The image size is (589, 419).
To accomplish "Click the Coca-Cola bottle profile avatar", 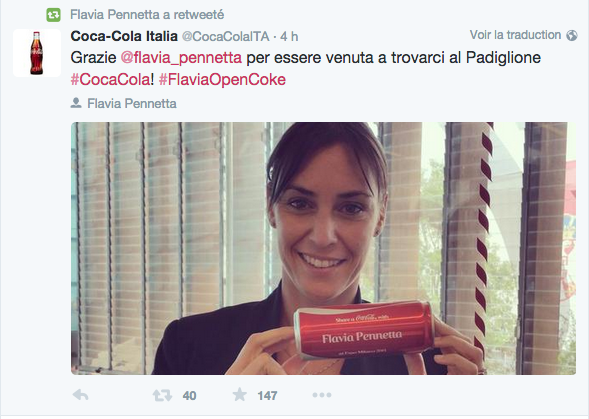I will click(37, 53).
